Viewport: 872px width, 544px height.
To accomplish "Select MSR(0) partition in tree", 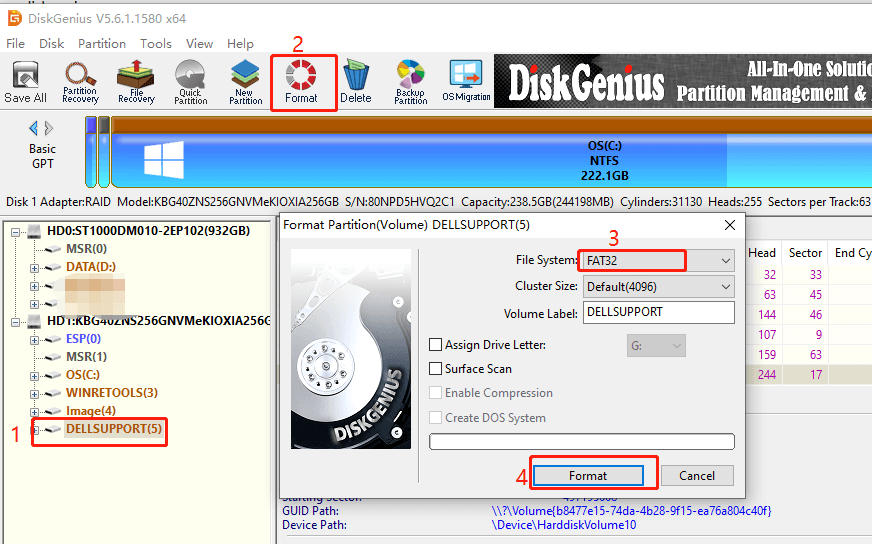I will pyautogui.click(x=86, y=249).
